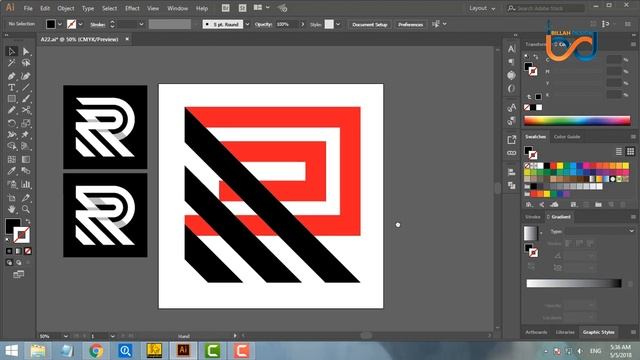Select the Rectangle tool
This screenshot has width=640, height=360.
click(x=11, y=99)
